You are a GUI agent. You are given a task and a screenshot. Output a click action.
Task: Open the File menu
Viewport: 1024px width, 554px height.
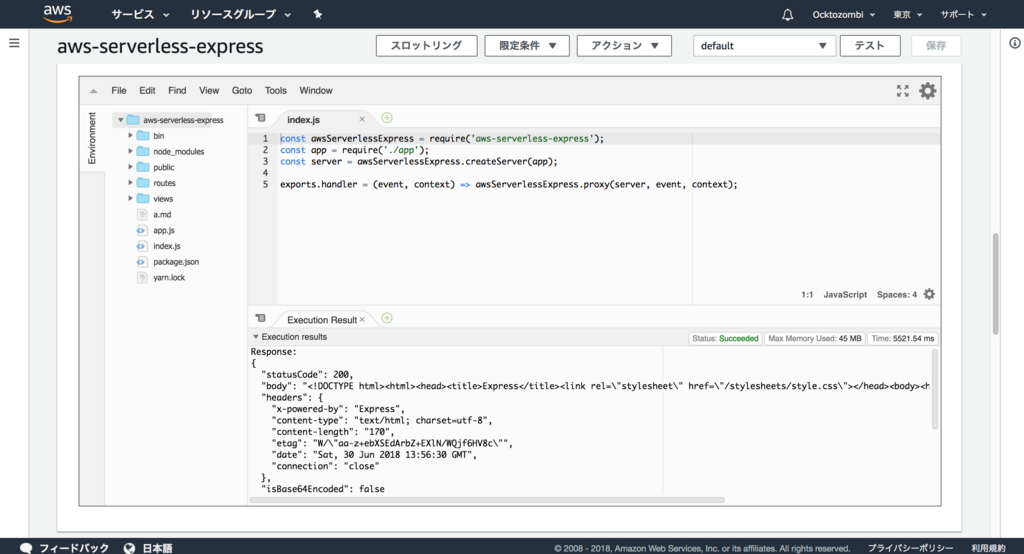(119, 91)
